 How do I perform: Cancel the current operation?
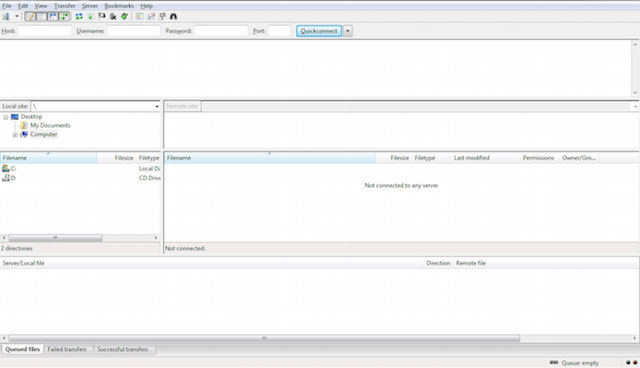point(102,16)
